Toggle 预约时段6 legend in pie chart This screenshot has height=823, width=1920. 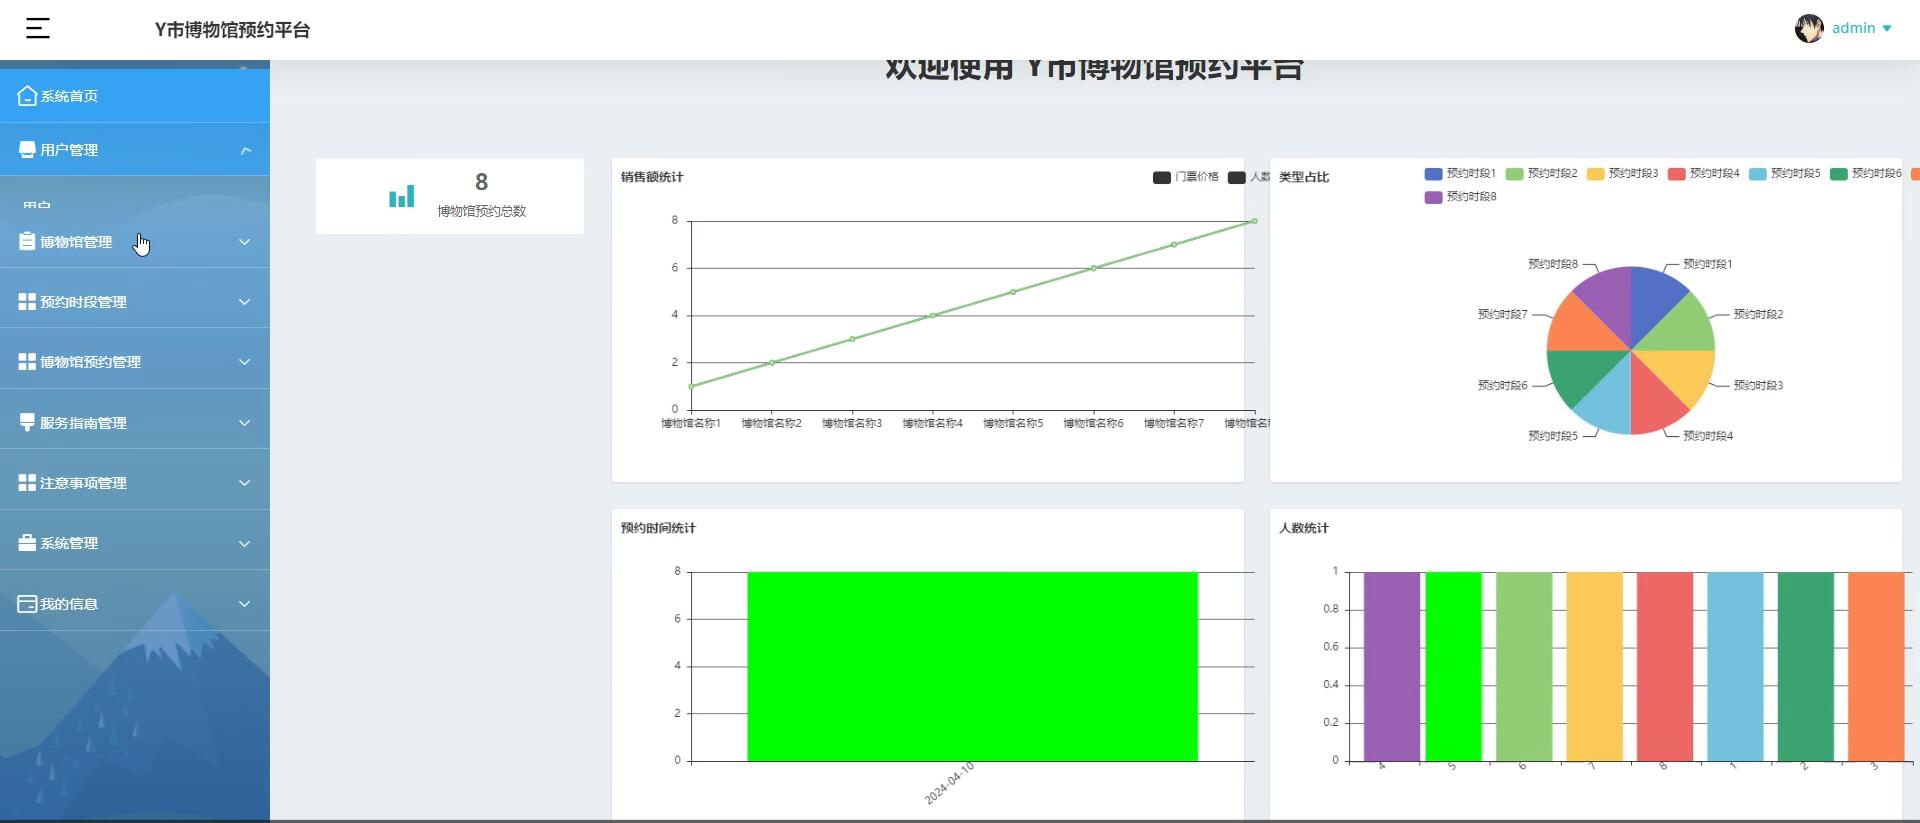(1865, 174)
